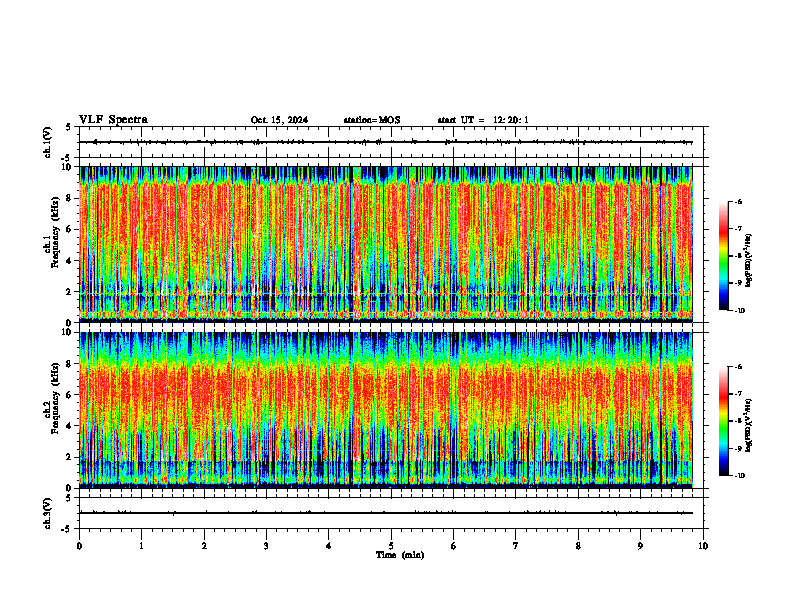Click the ch.2 frequency tick "8"
The width and height of the screenshot is (792, 612).
click(70, 364)
